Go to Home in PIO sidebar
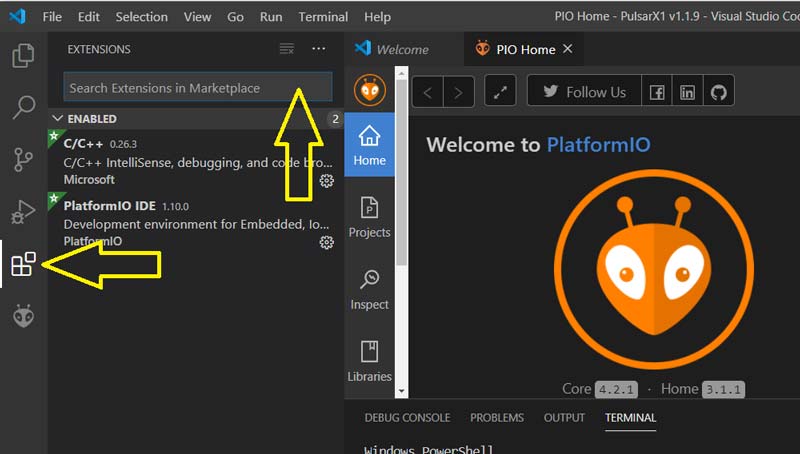This screenshot has width=800, height=454. pyautogui.click(x=369, y=145)
